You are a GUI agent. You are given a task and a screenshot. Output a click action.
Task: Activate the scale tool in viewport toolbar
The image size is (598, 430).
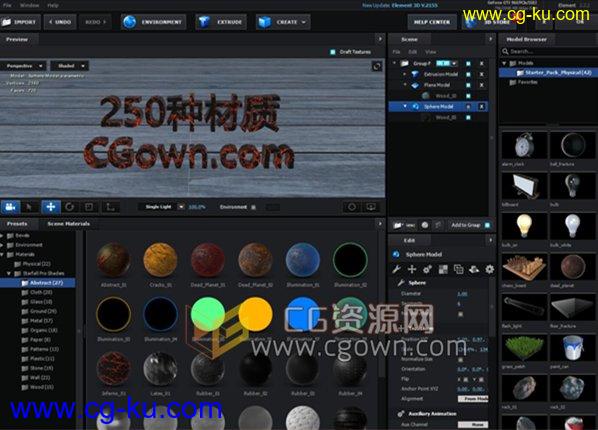point(89,207)
